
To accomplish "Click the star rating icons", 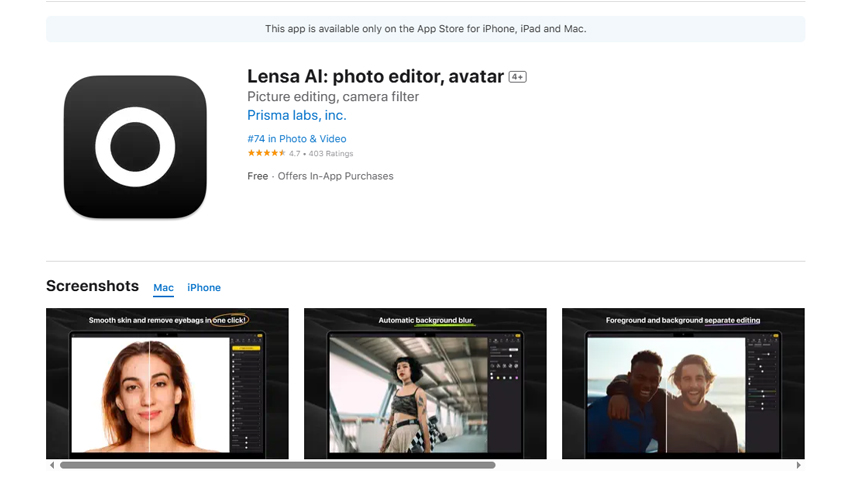I will pyautogui.click(x=266, y=153).
